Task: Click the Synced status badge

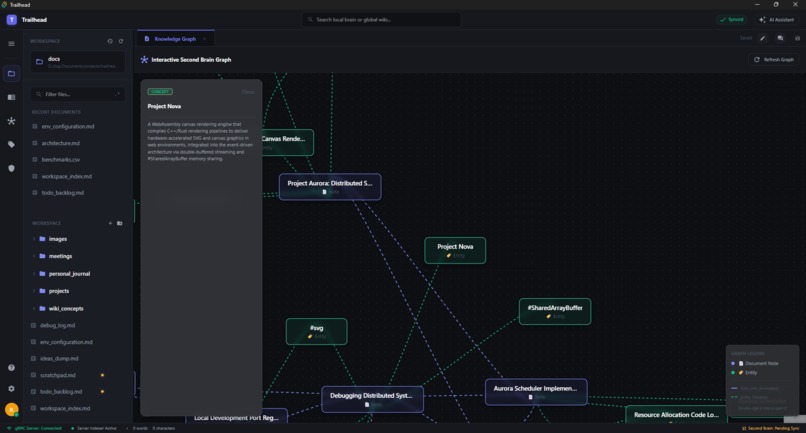Action: click(x=731, y=20)
